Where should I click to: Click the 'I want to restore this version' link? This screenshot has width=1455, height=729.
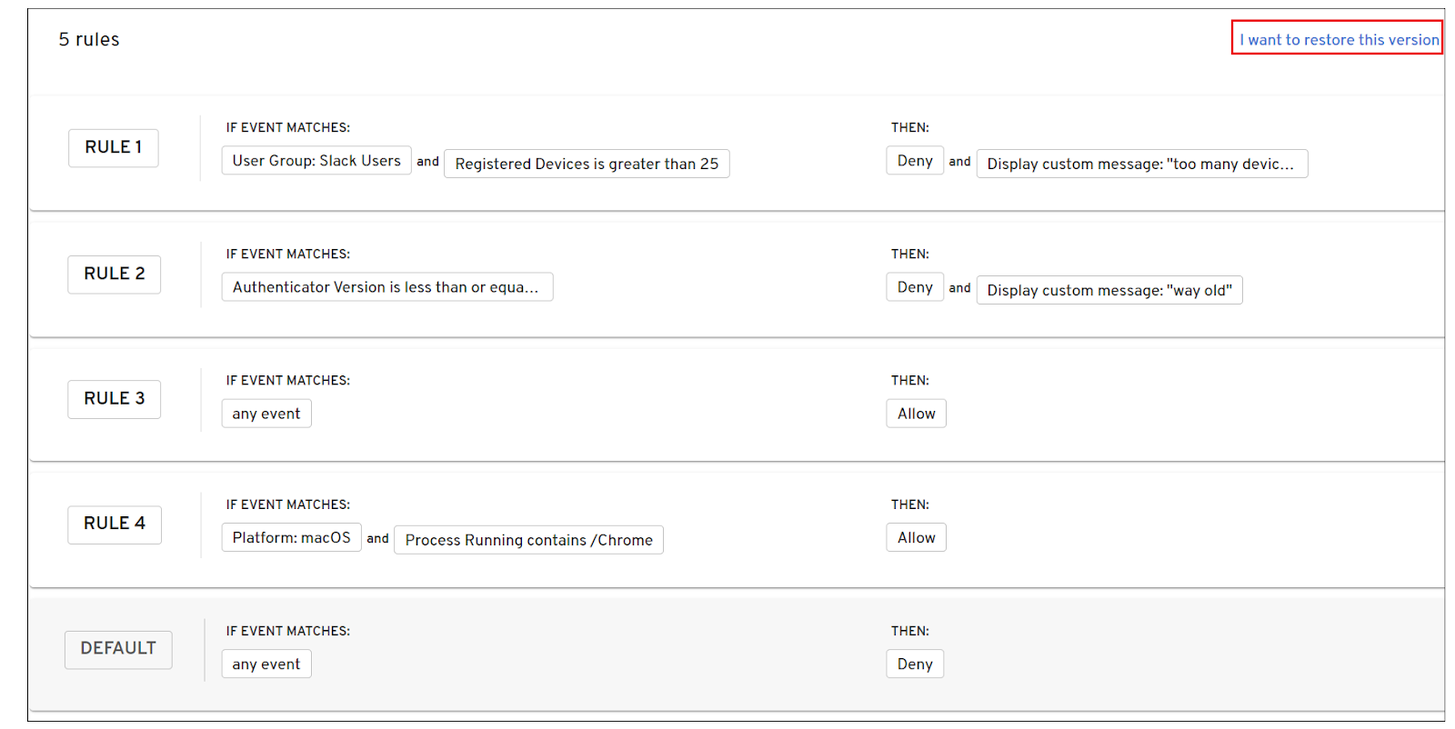1339,40
